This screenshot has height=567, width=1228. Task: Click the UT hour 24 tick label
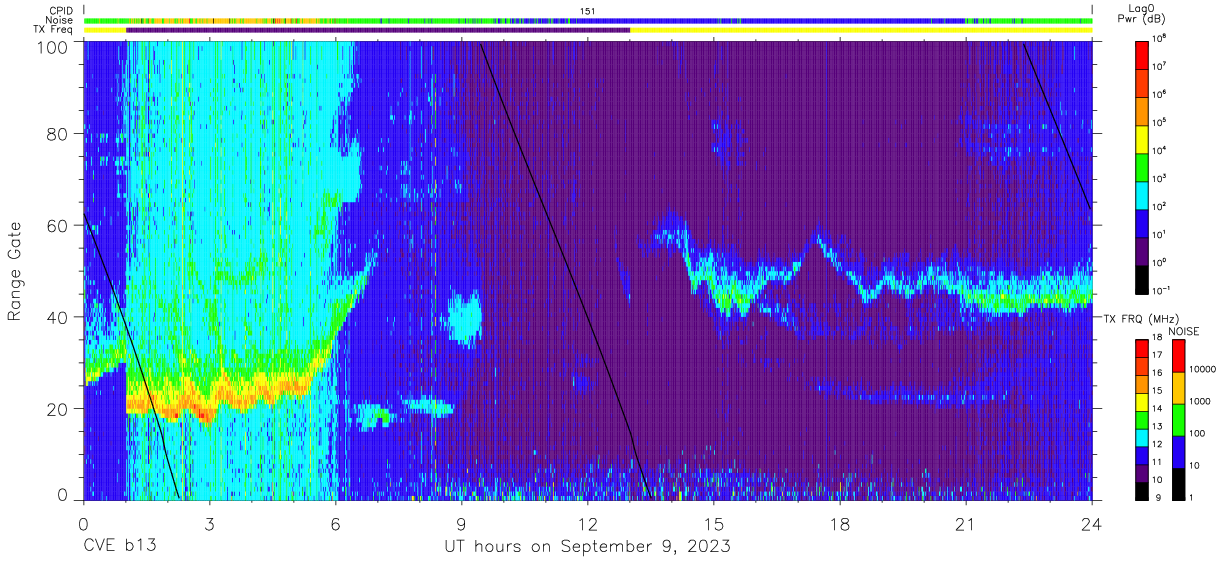(1091, 525)
